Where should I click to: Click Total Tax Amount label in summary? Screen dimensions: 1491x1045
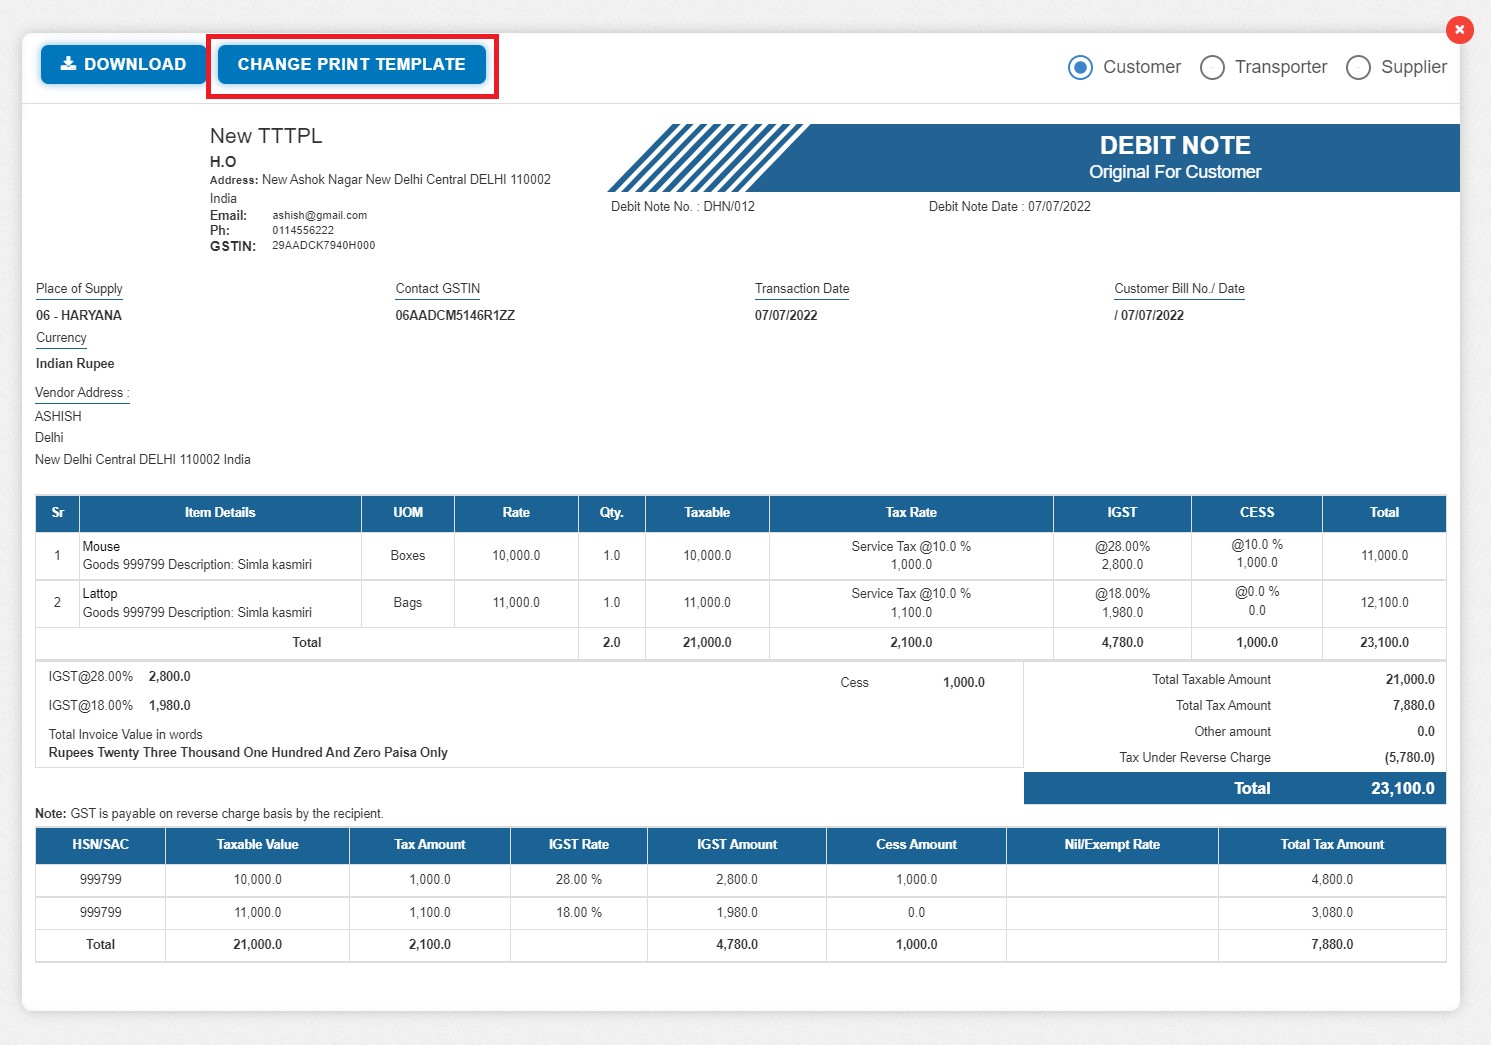[1223, 705]
